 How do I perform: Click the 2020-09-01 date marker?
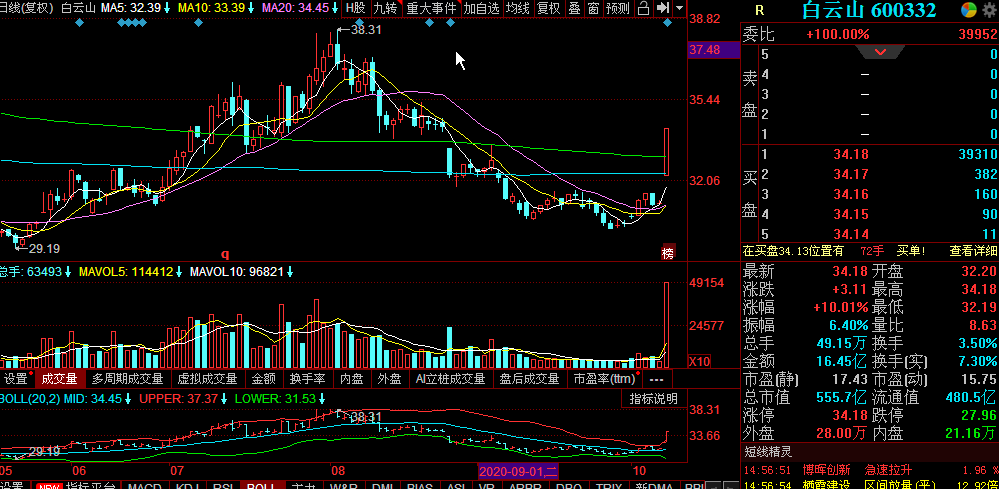(518, 471)
